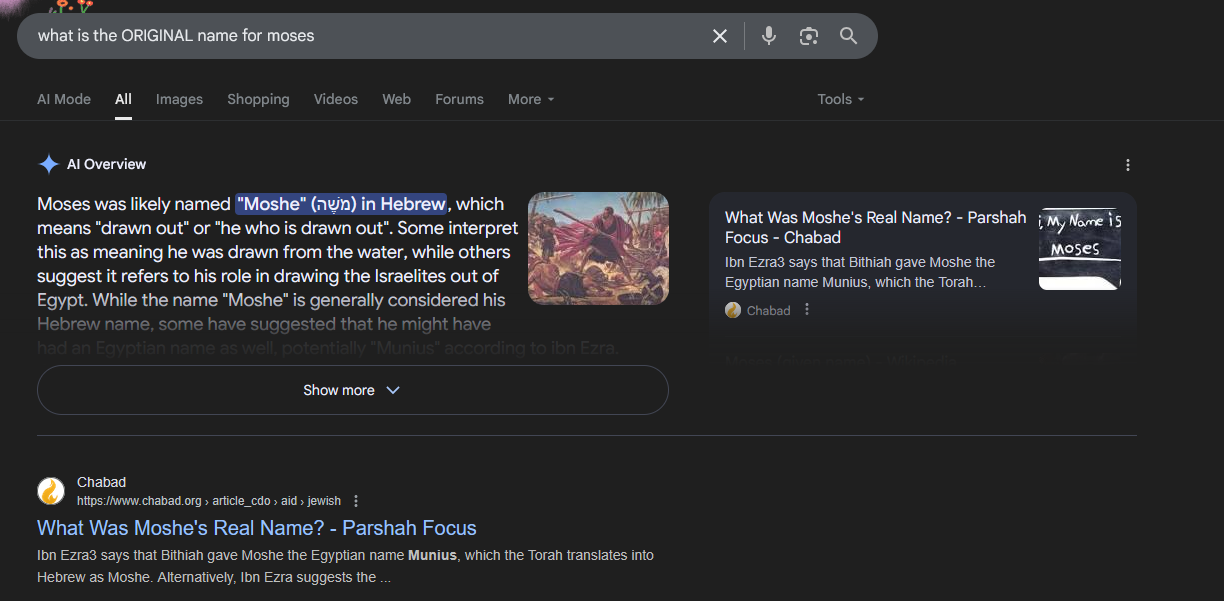Open three-dot menu on the Chabad source card
This screenshot has height=601, width=1224.
point(807,310)
